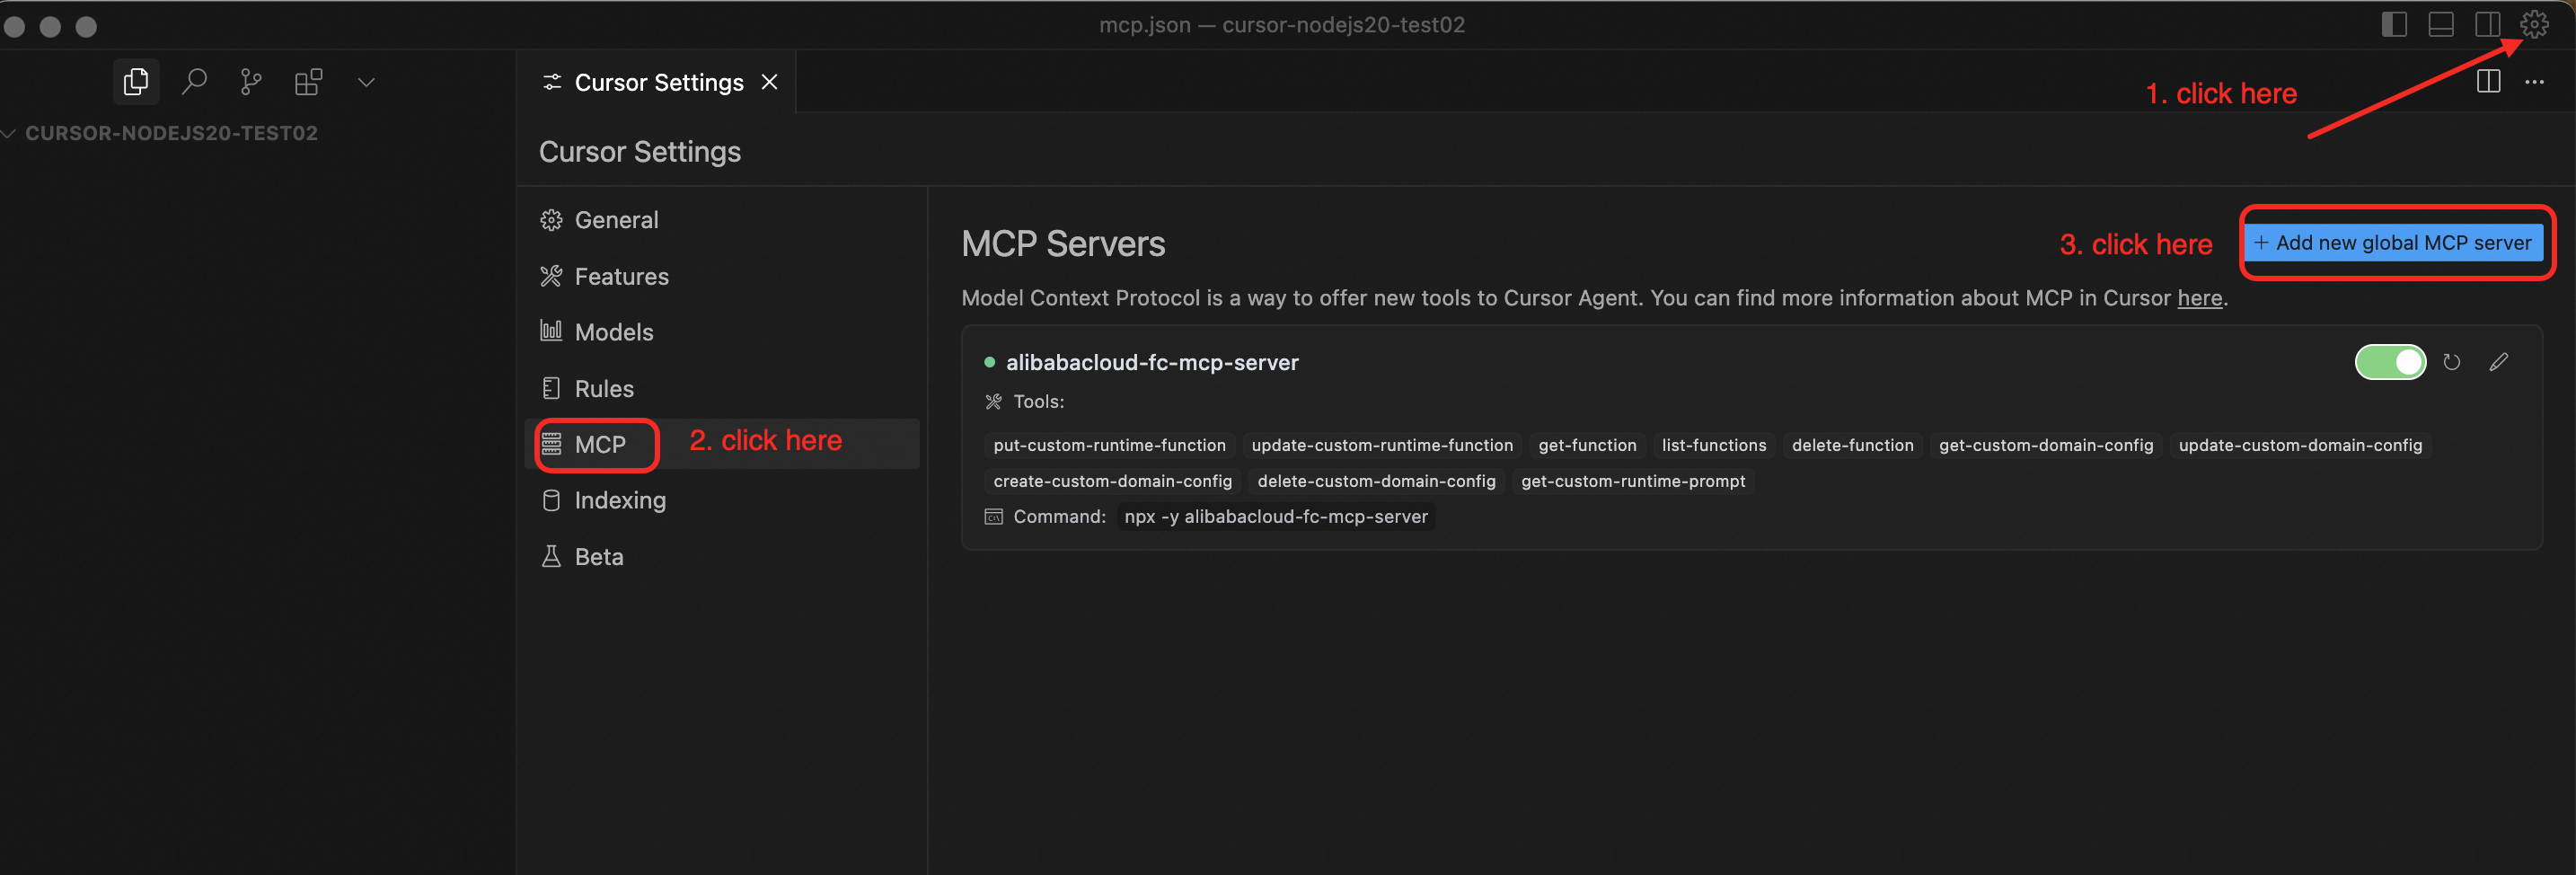The image size is (2576, 875).
Task: Open More Actions with the ellipsis icon
Action: click(2536, 82)
